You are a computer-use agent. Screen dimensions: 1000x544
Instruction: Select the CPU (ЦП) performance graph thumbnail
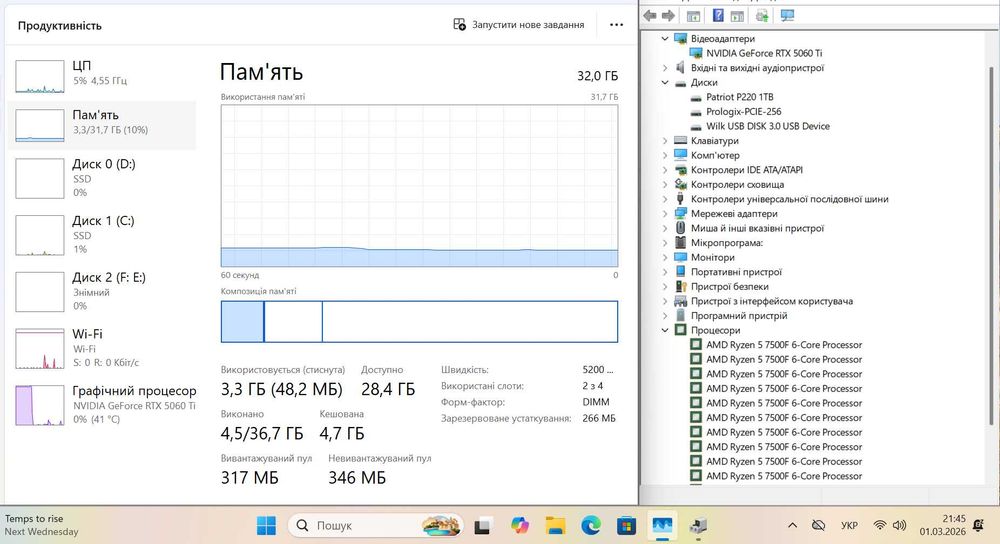click(40, 77)
